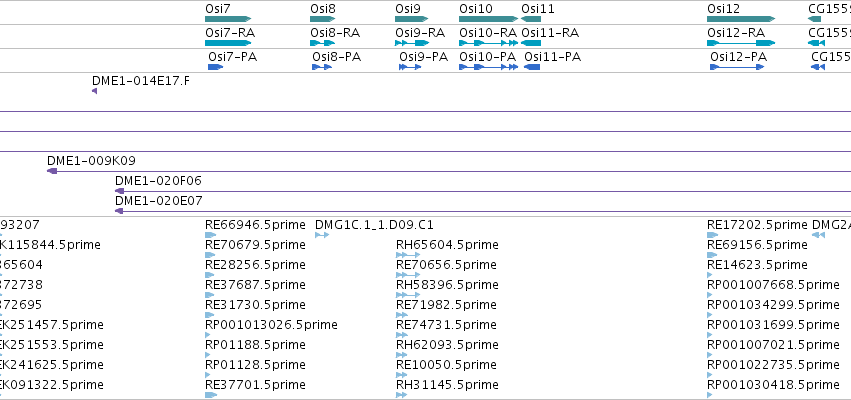
Task: Open EST RE10050.5prime
Action: pyautogui.click(x=447, y=364)
